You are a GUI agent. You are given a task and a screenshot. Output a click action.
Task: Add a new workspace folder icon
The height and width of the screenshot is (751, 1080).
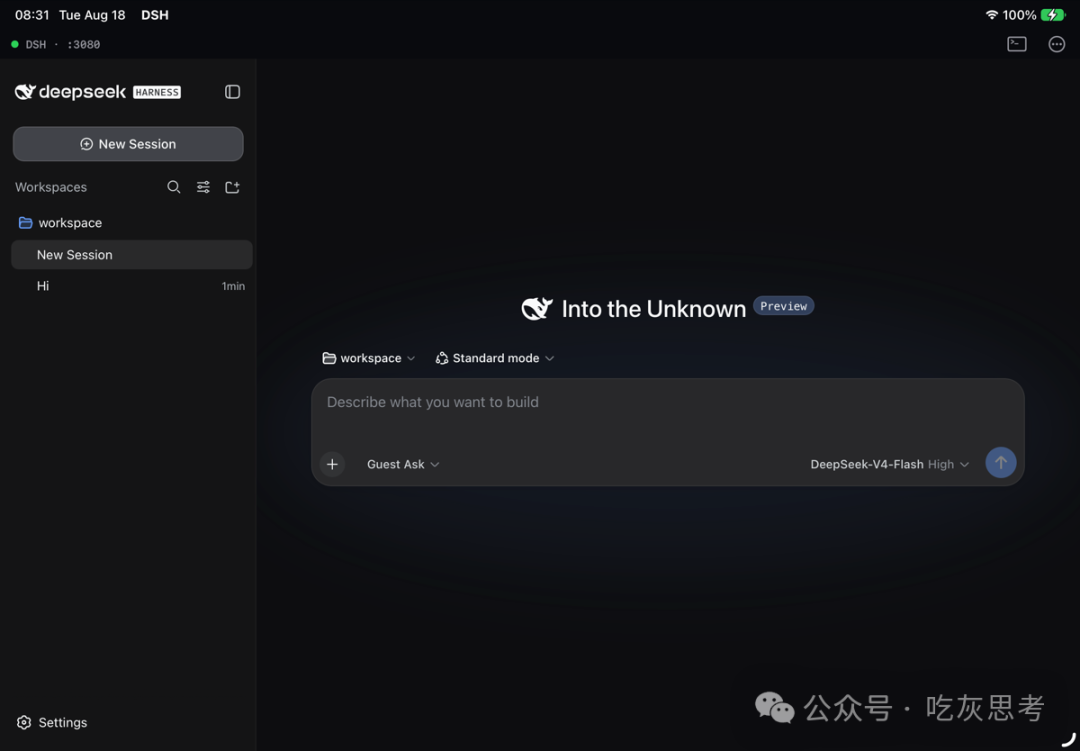pos(233,187)
